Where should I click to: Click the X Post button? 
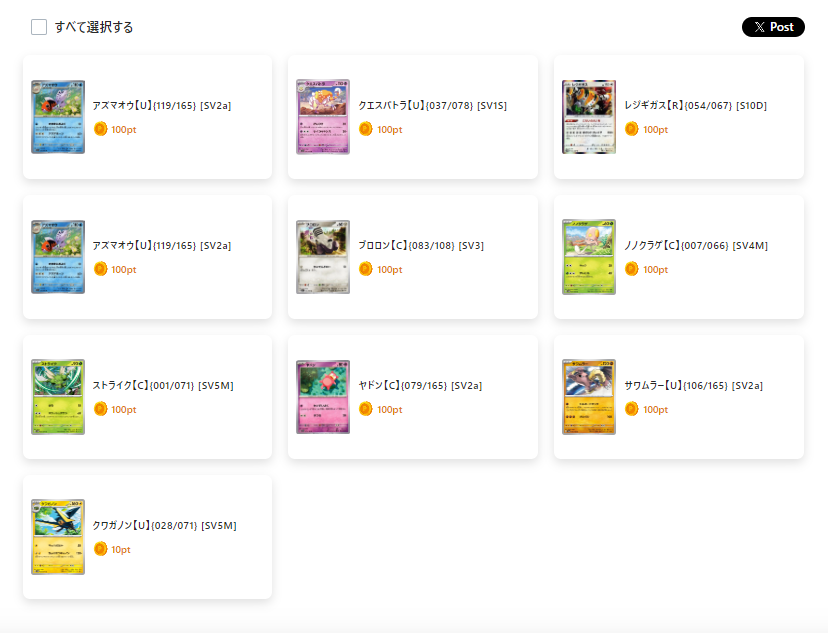tap(773, 27)
